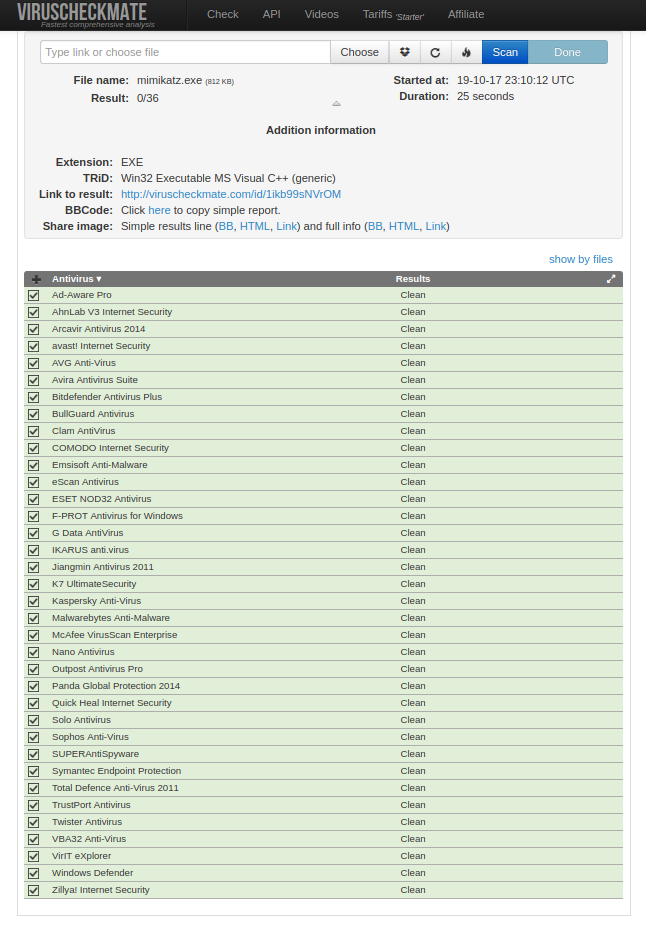
Task: Click COMODO Internet Security name
Action: [110, 448]
